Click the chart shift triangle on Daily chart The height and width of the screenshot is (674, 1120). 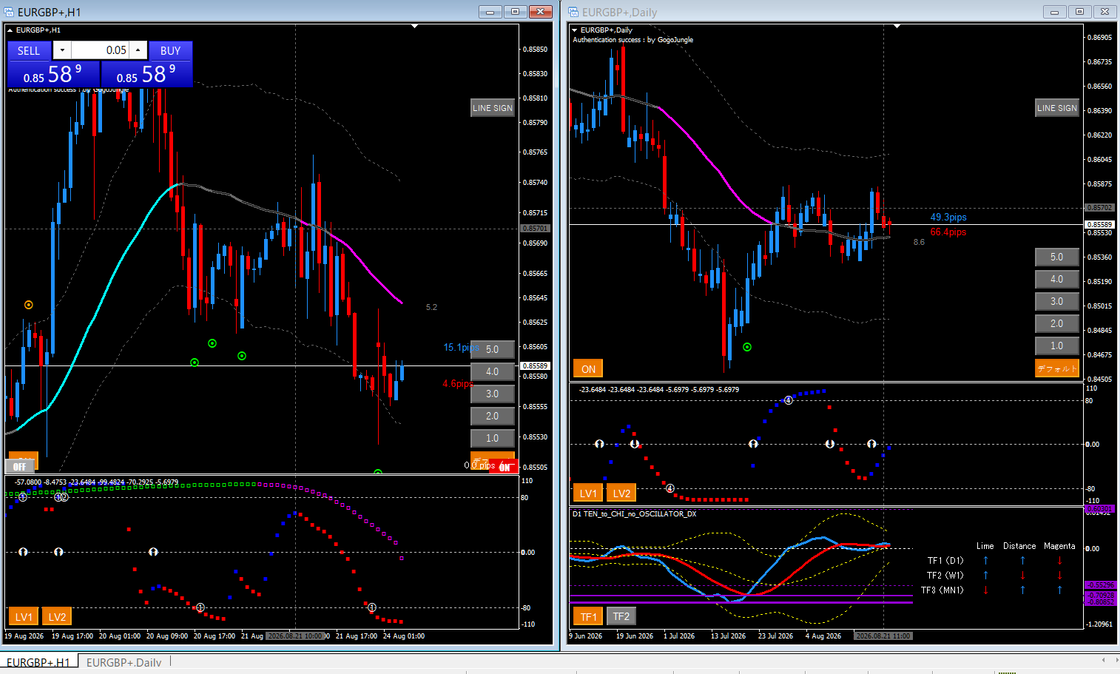(x=897, y=26)
